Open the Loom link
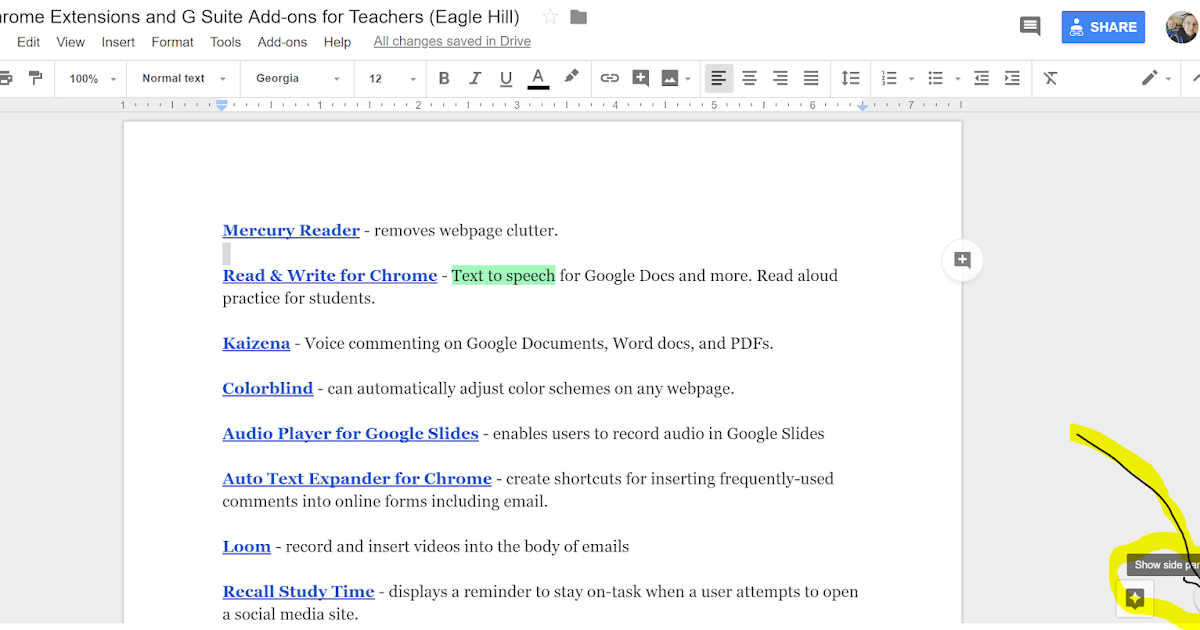 pyautogui.click(x=246, y=547)
